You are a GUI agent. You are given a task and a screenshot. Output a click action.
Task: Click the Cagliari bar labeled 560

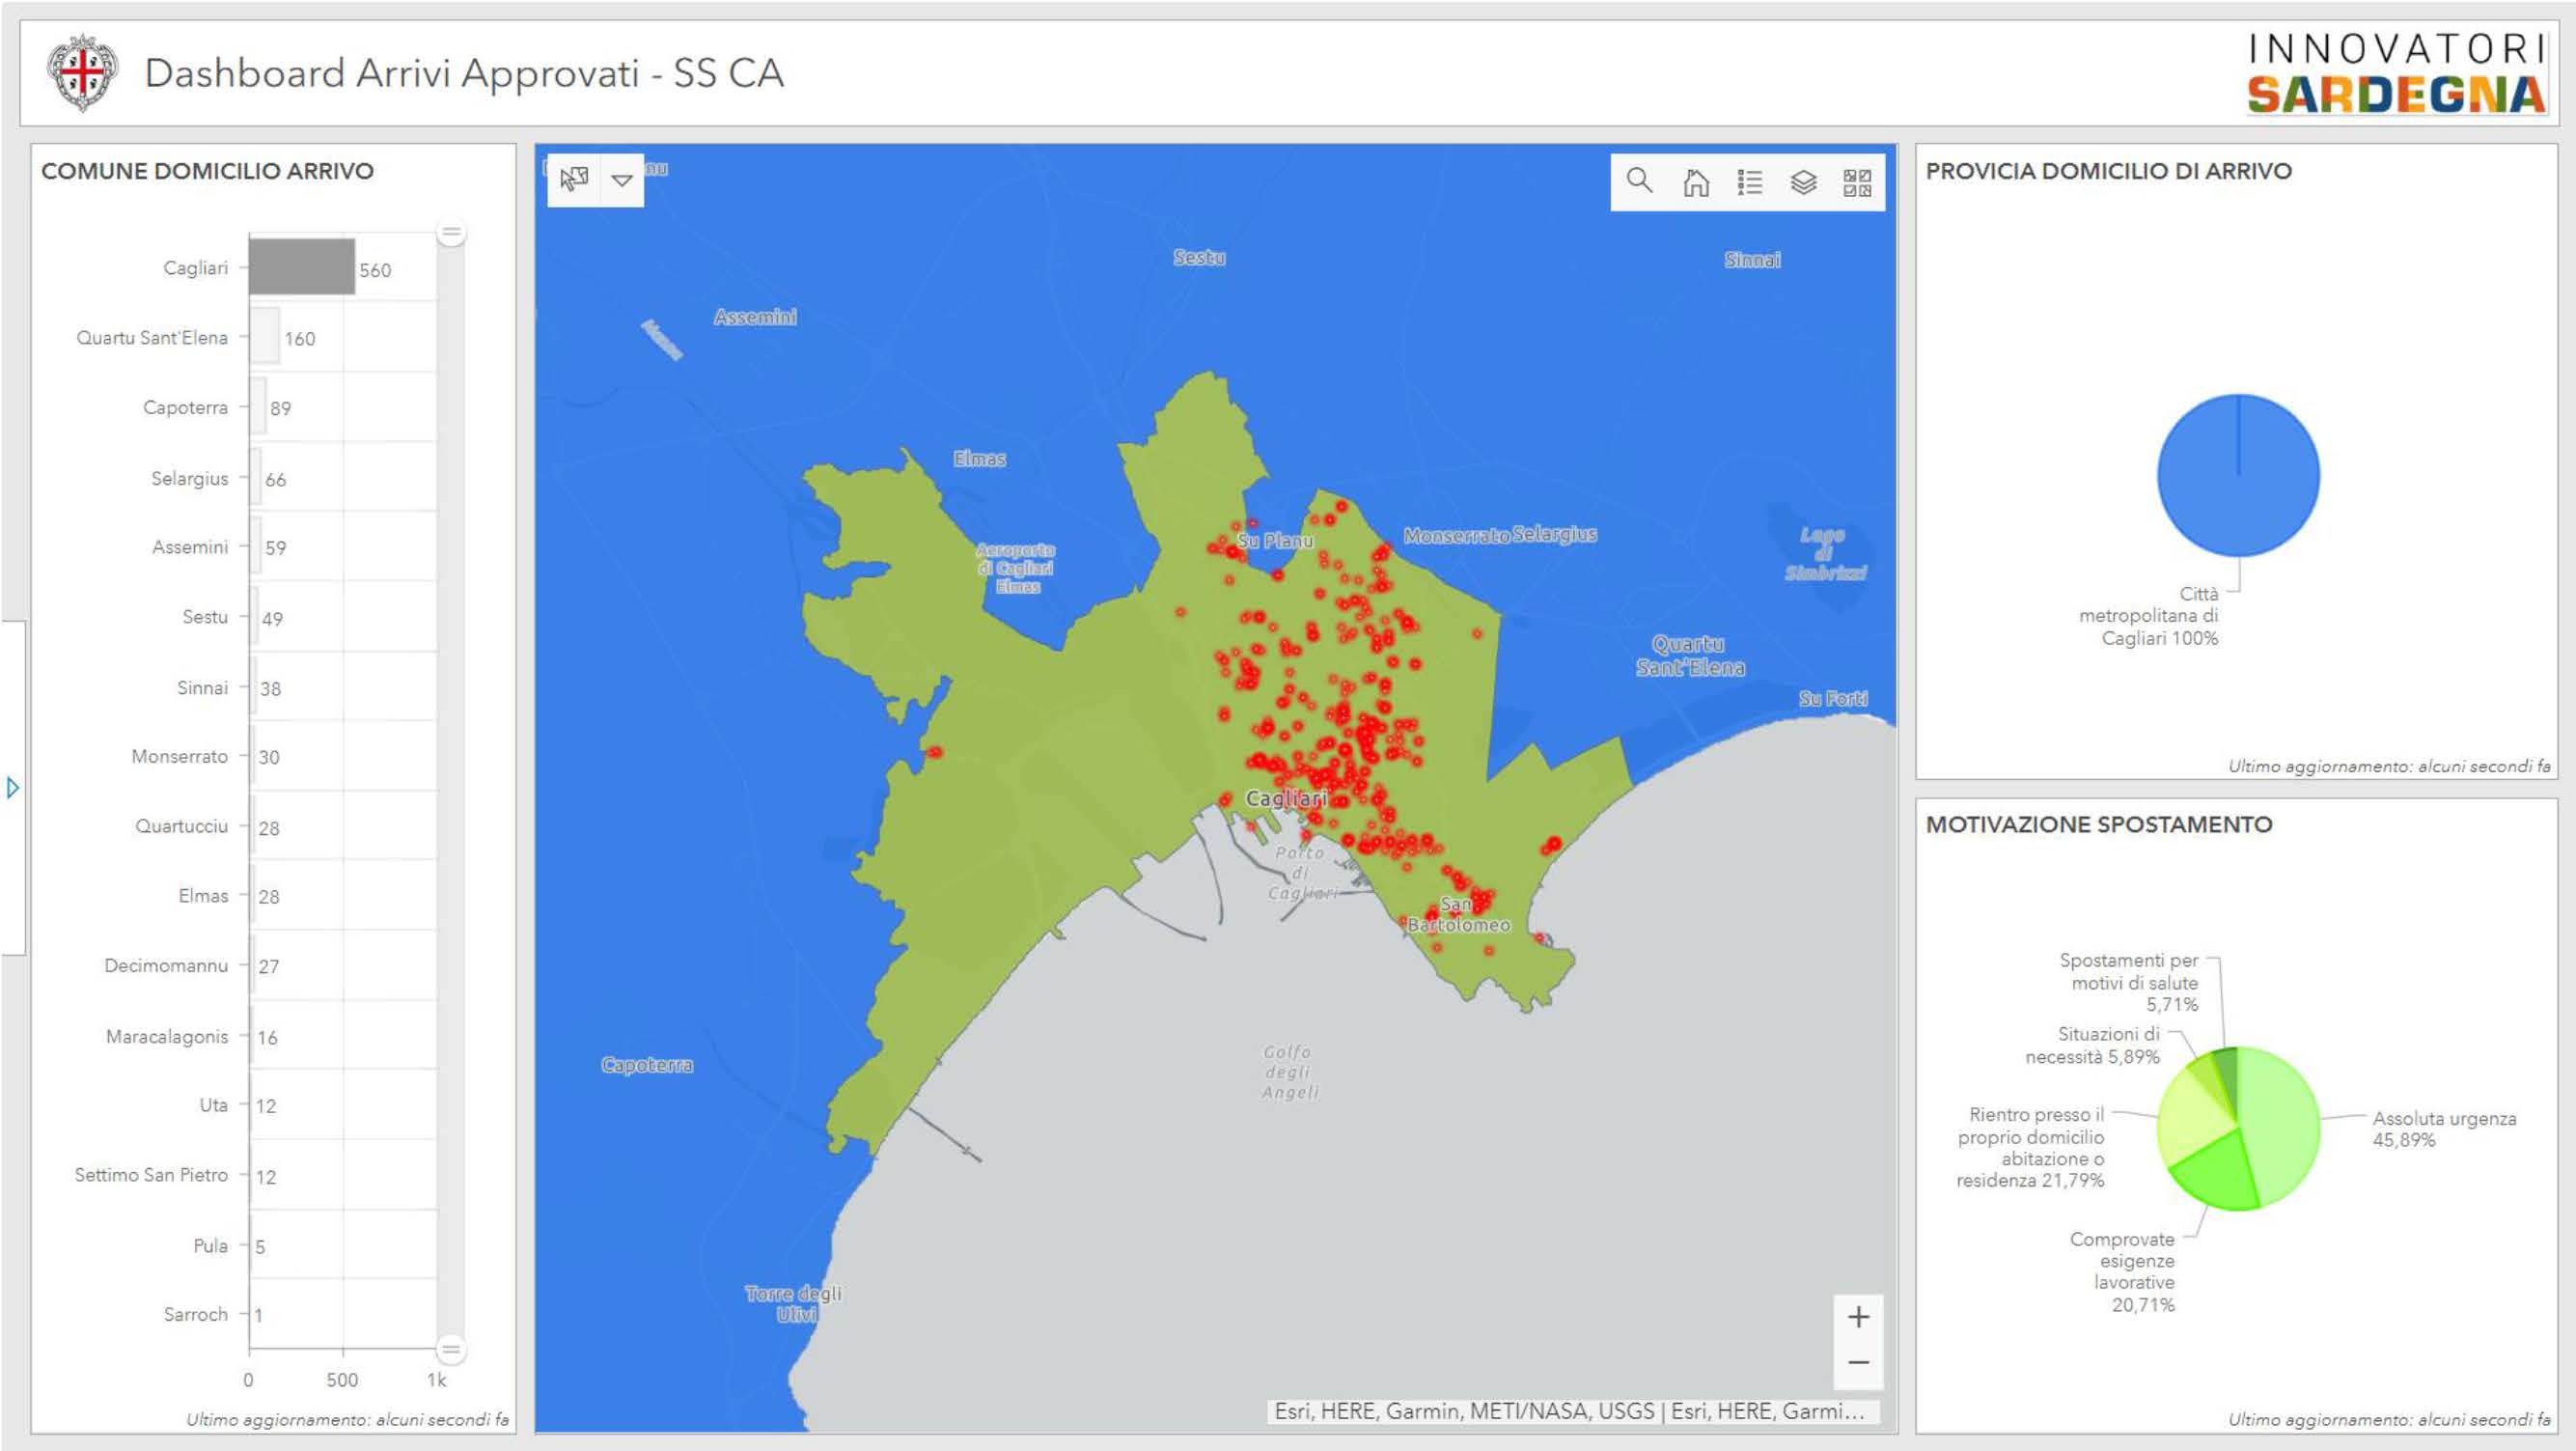(x=301, y=267)
